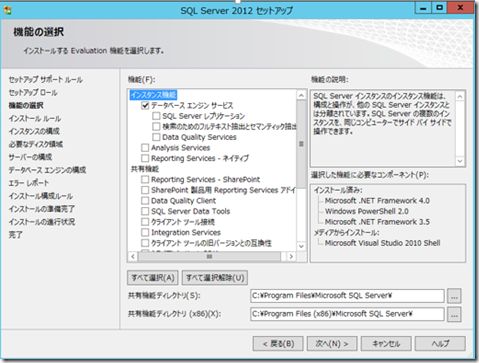Click Microsoft Visual Studio 2010 Shell entry
This screenshot has width=479, height=363.
pyautogui.click(x=382, y=243)
